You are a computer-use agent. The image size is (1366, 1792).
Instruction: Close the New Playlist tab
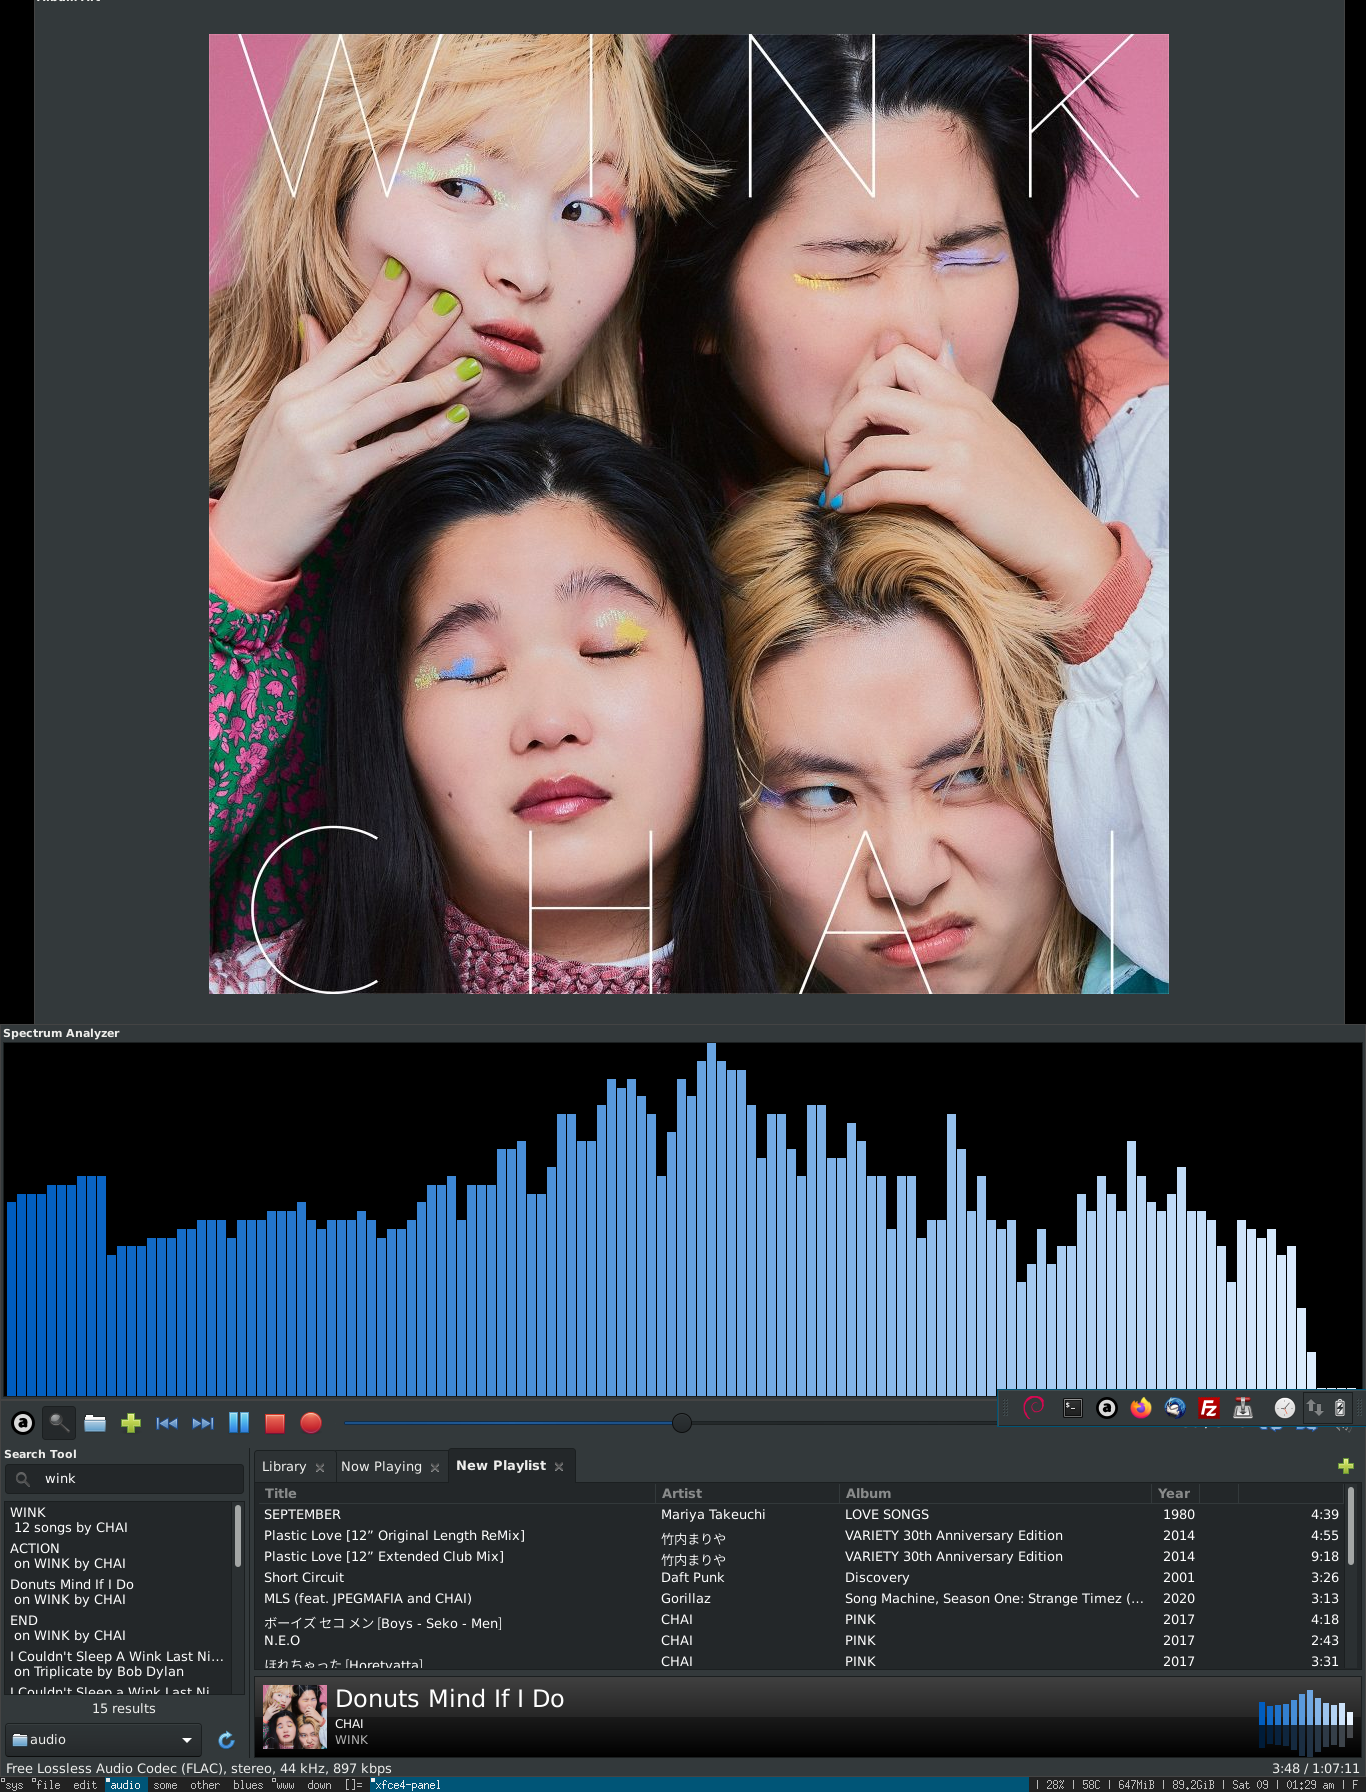click(559, 1467)
